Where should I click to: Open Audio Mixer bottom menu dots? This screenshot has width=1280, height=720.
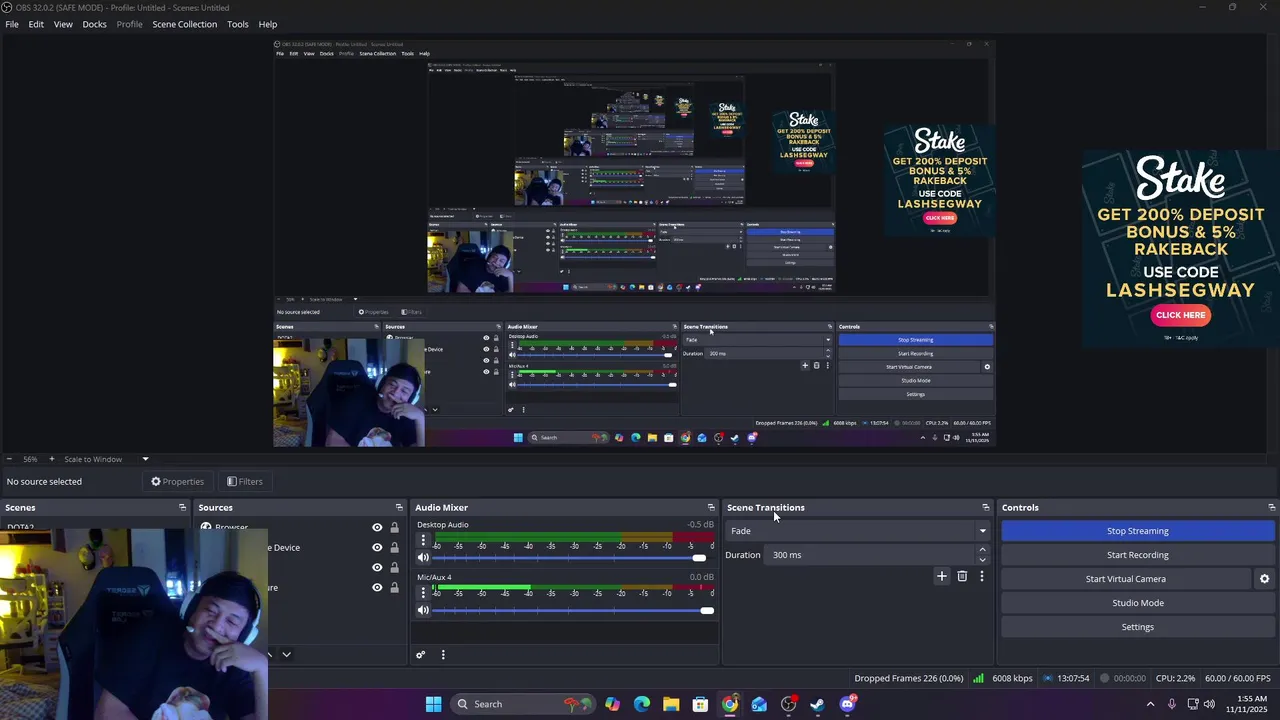[x=443, y=655]
